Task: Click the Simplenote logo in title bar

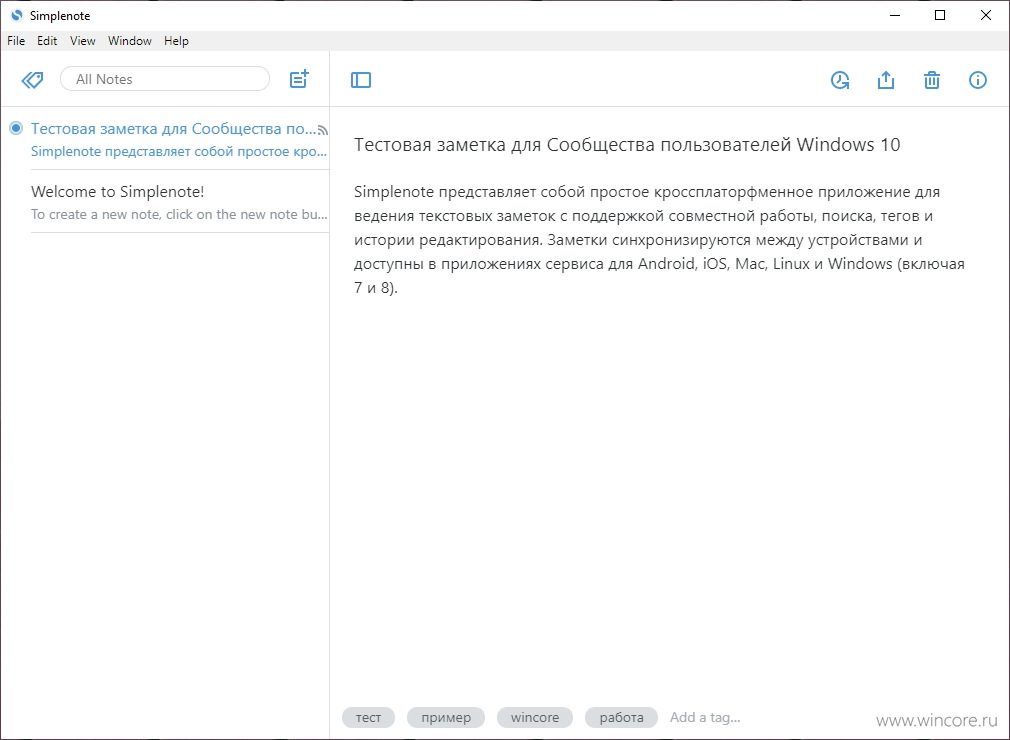Action: tap(17, 15)
